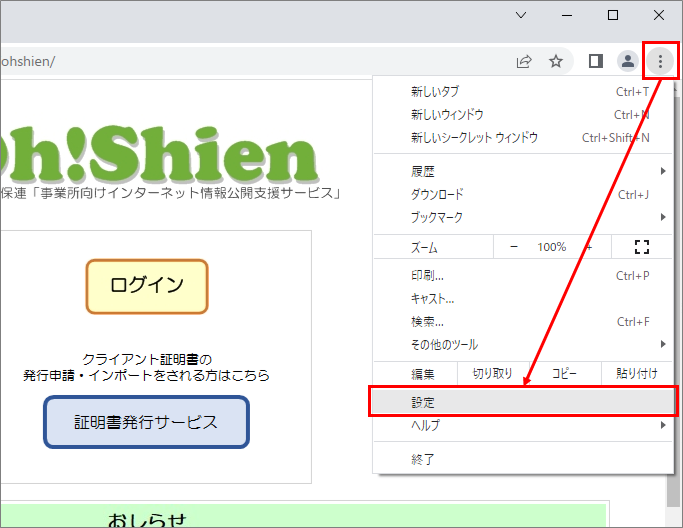Open the profile avatar icon

[627, 61]
